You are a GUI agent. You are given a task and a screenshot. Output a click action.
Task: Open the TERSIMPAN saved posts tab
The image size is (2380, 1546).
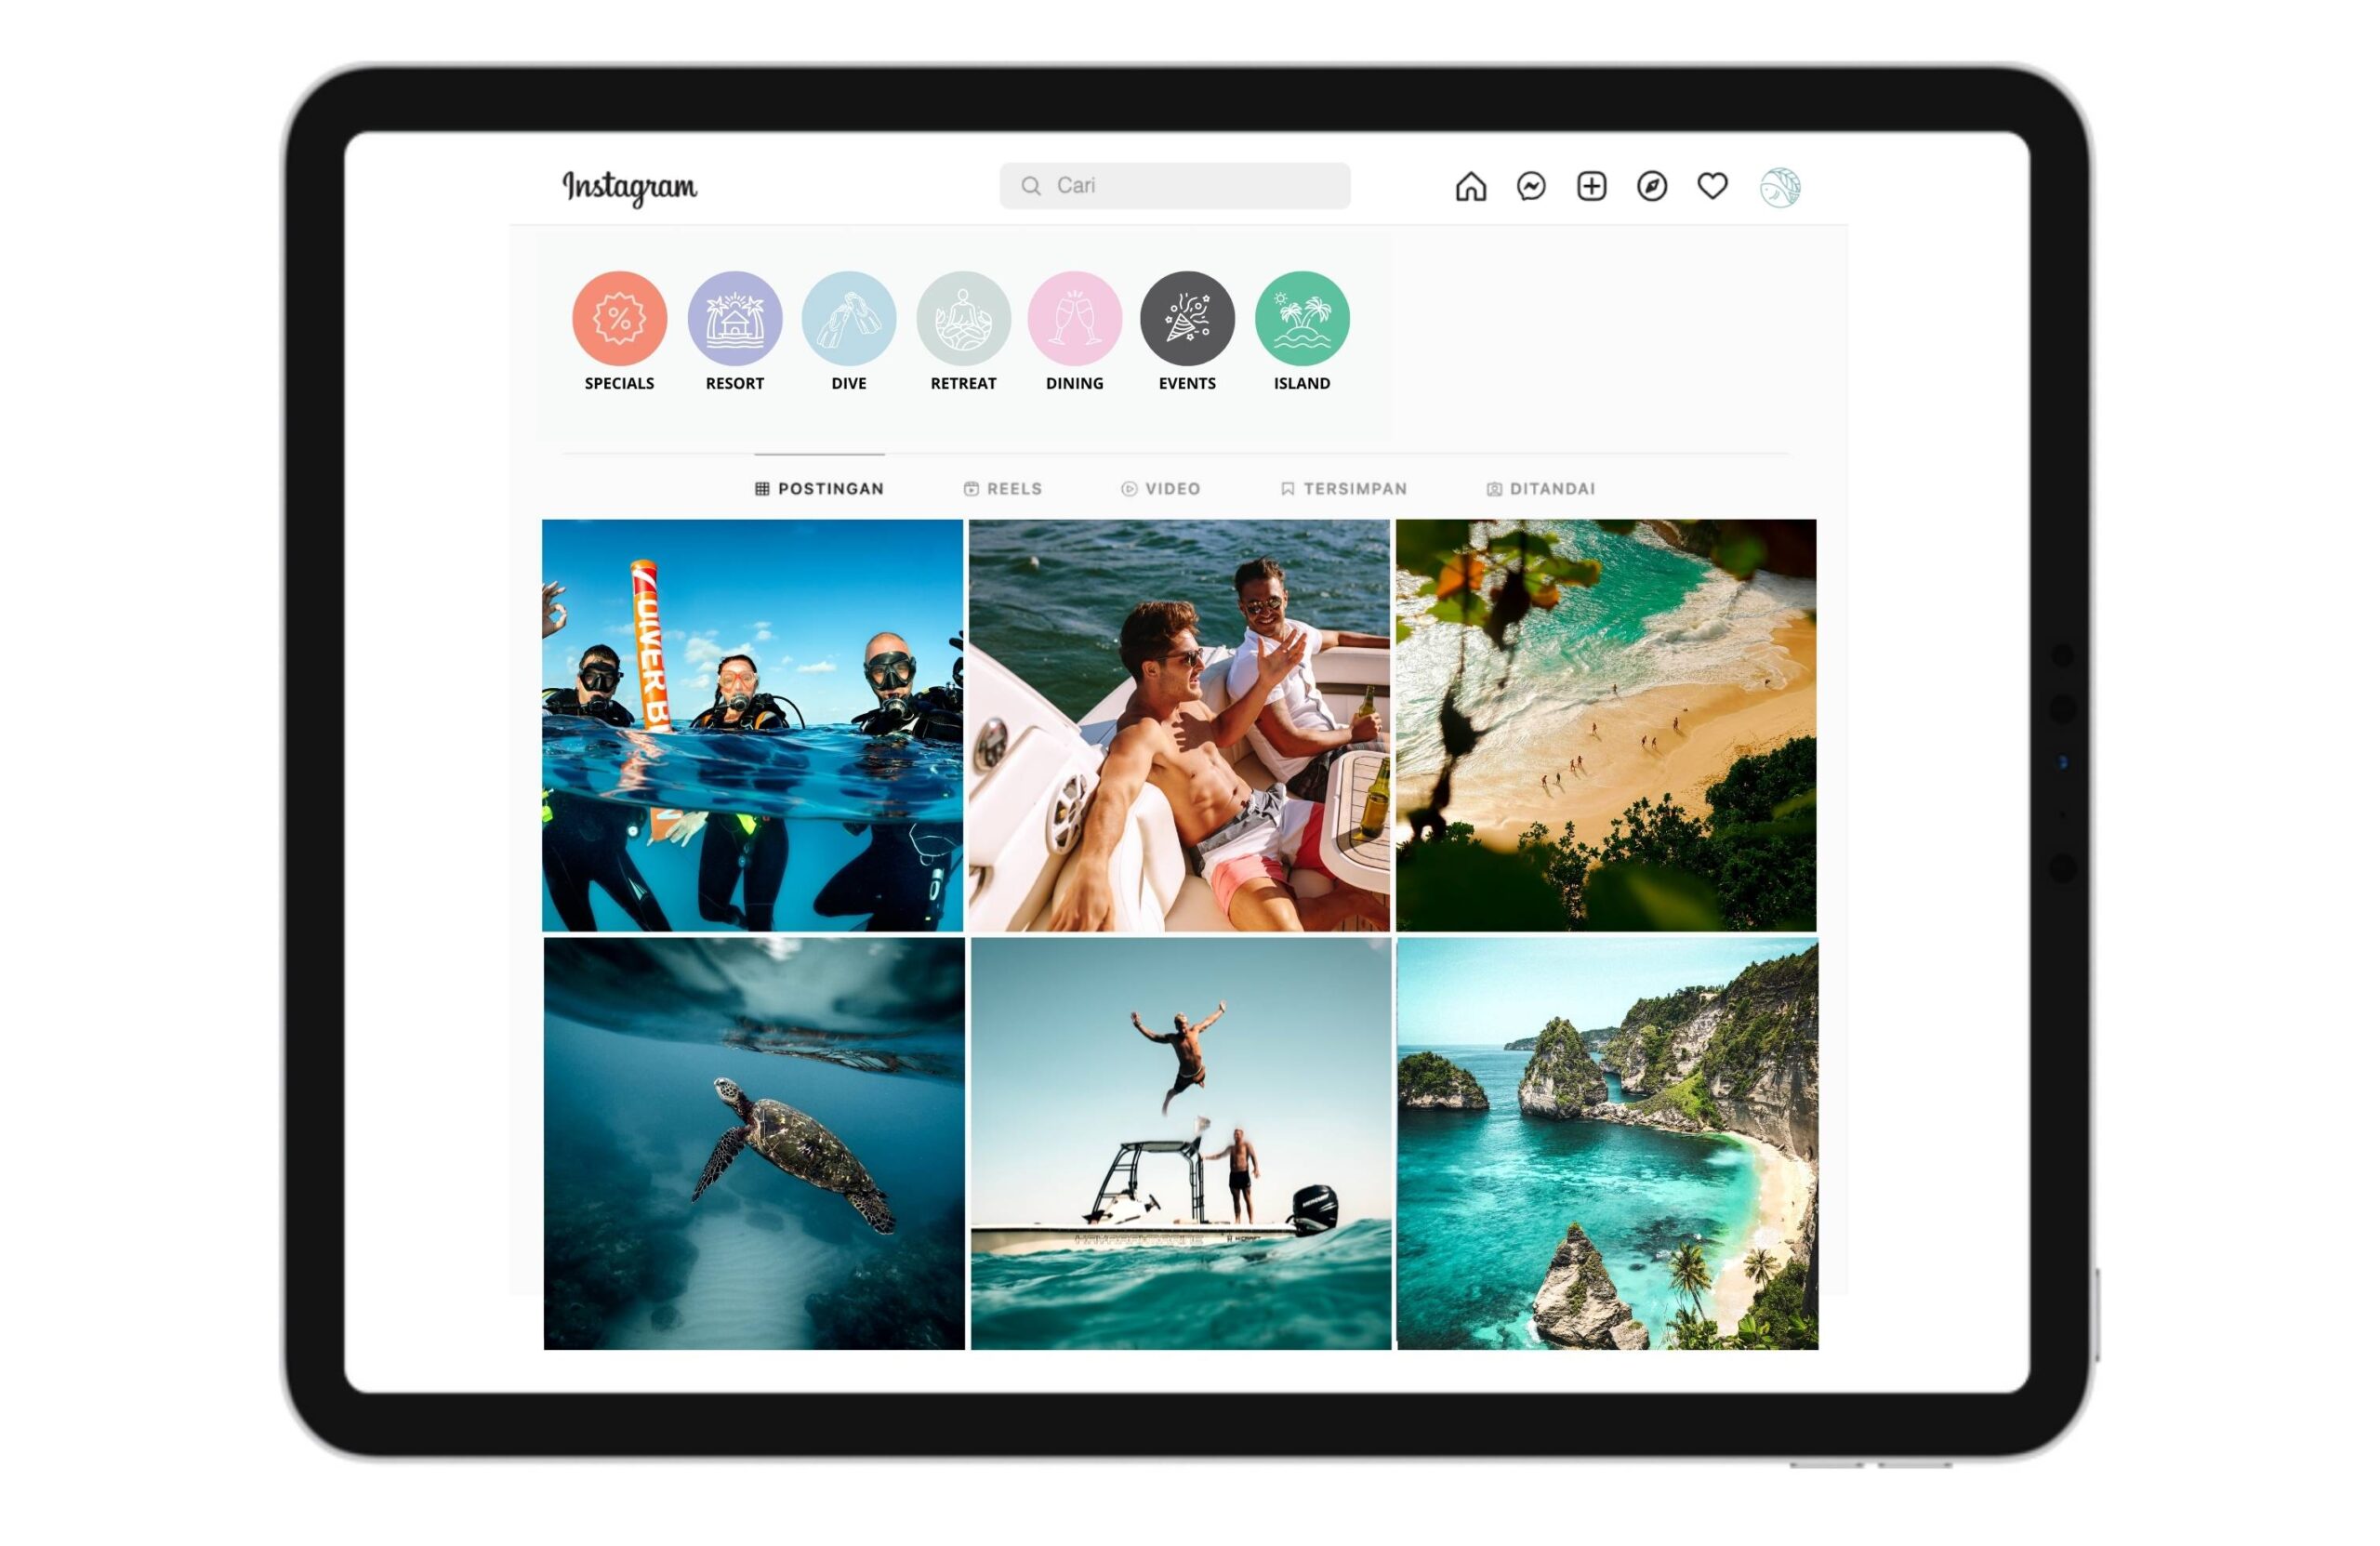pos(1346,487)
